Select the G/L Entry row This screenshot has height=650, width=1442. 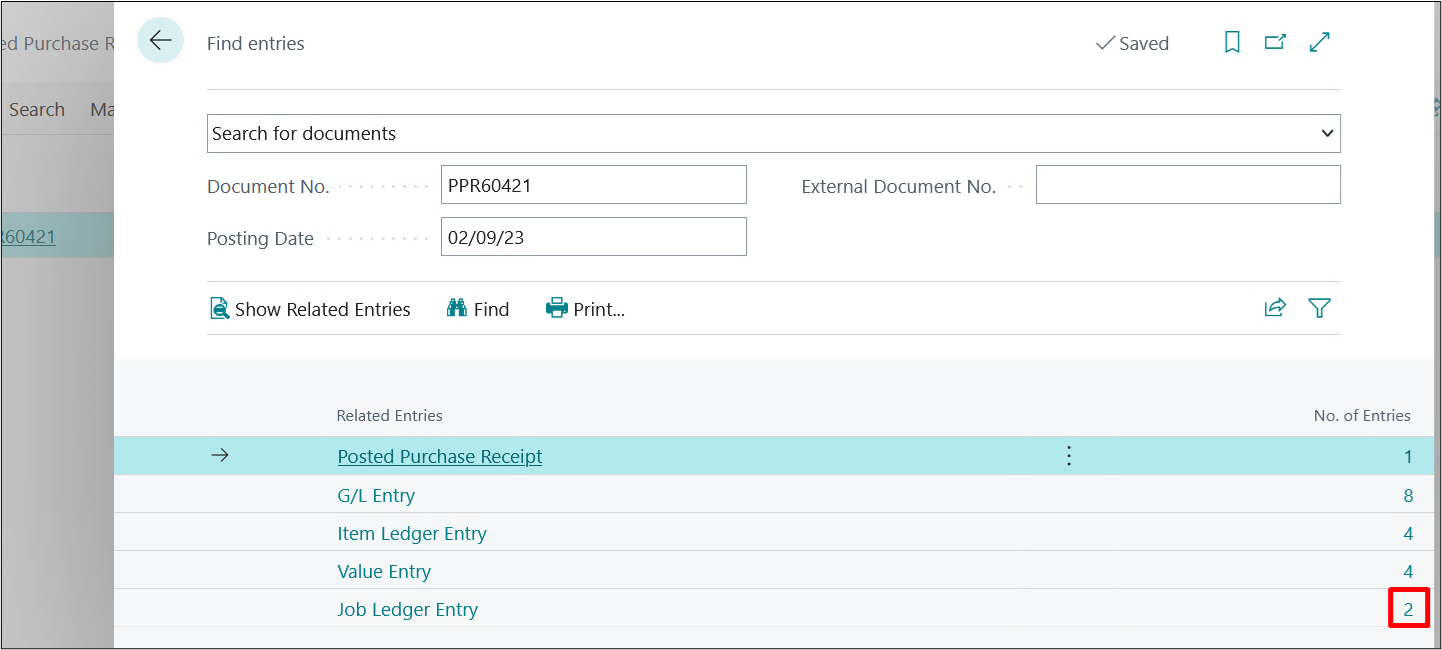click(376, 495)
